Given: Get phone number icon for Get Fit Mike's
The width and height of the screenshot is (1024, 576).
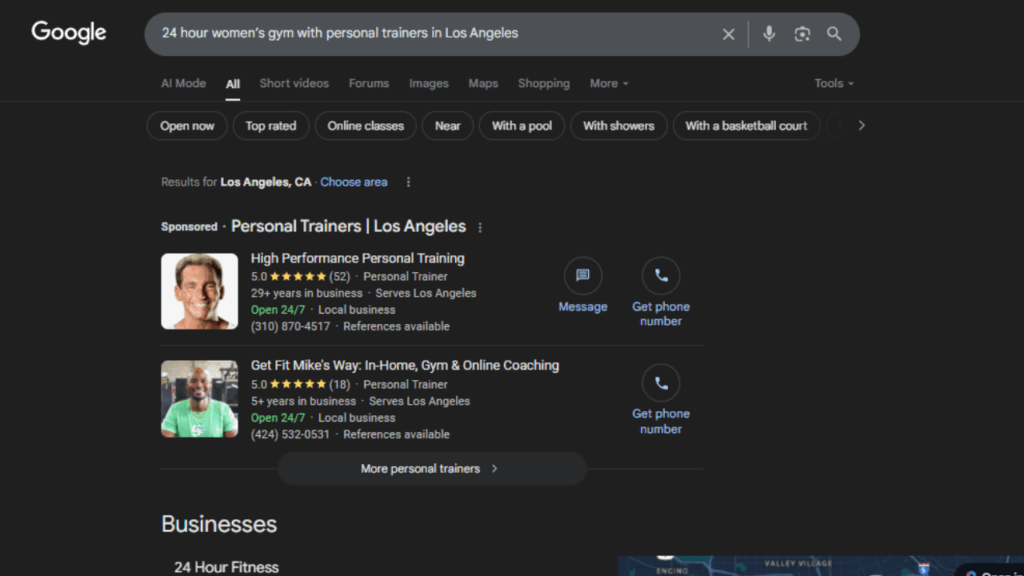Looking at the screenshot, I should pos(661,383).
